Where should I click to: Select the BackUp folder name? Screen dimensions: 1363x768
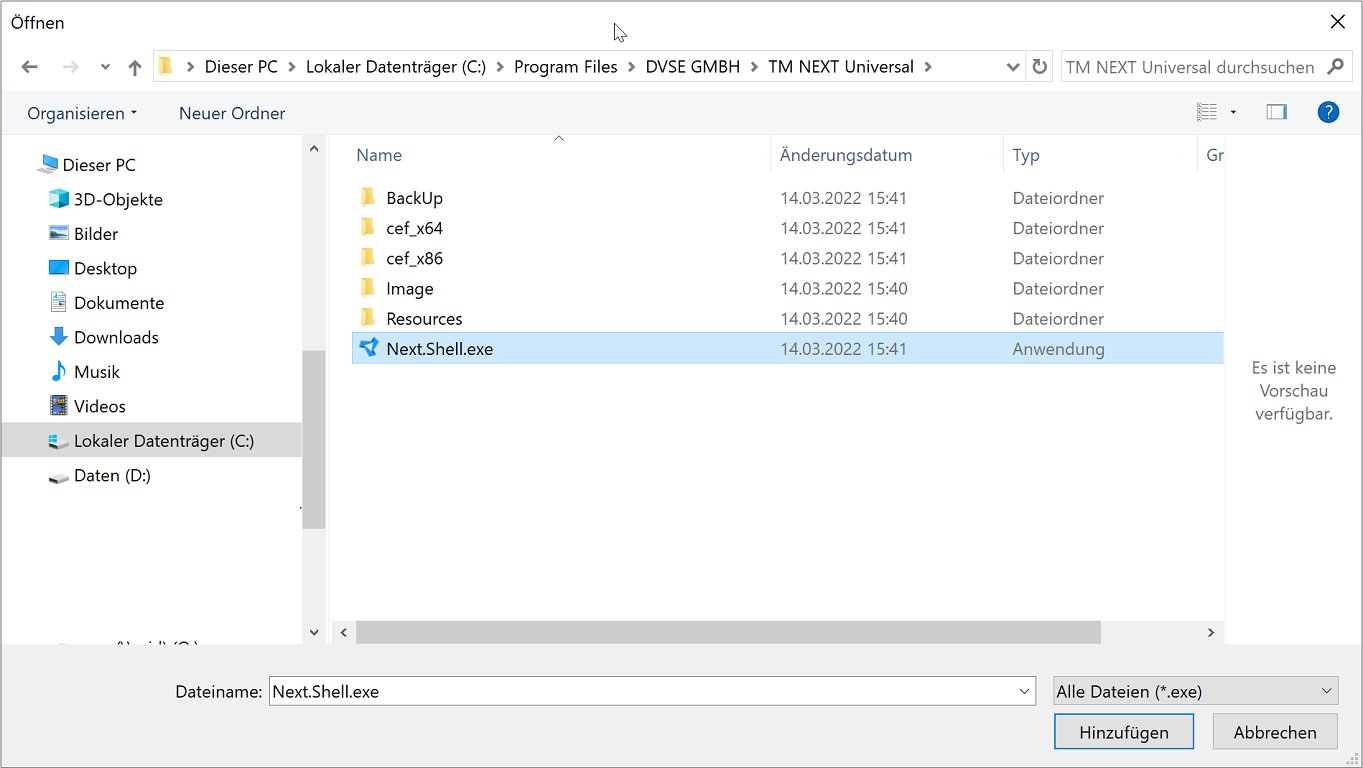pos(414,198)
